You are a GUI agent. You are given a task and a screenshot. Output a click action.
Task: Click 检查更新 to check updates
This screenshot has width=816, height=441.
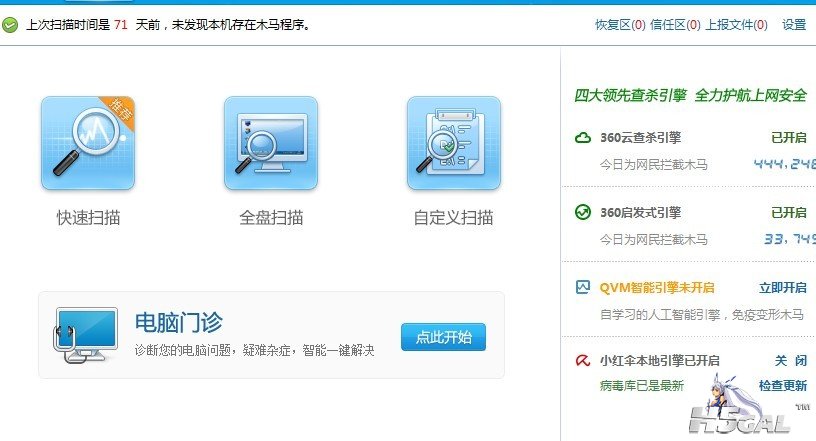pyautogui.click(x=783, y=385)
